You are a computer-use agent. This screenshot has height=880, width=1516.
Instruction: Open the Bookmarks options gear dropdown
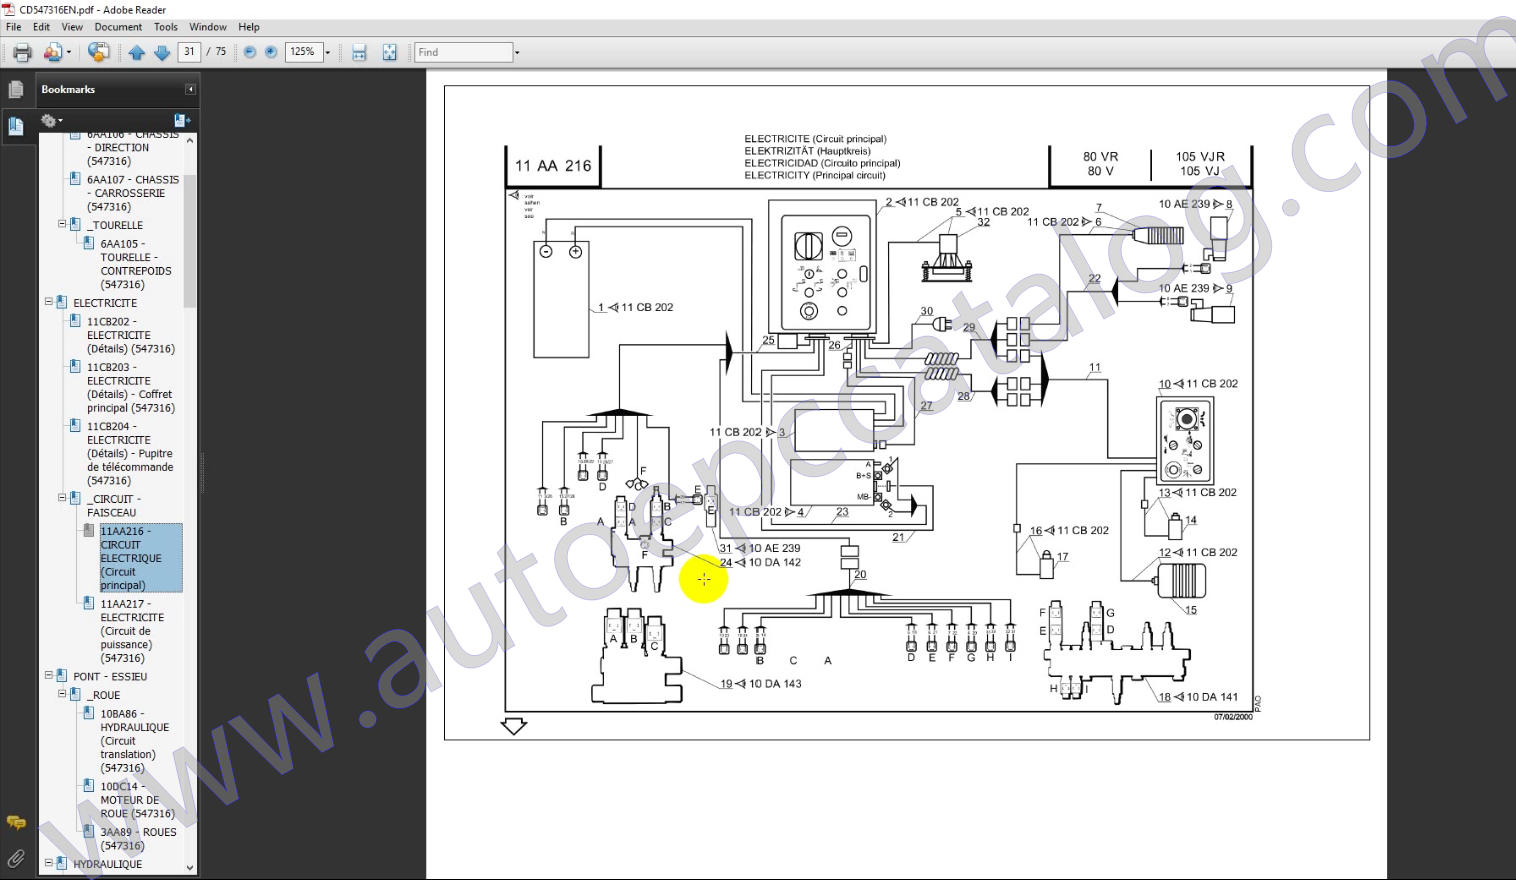click(50, 120)
